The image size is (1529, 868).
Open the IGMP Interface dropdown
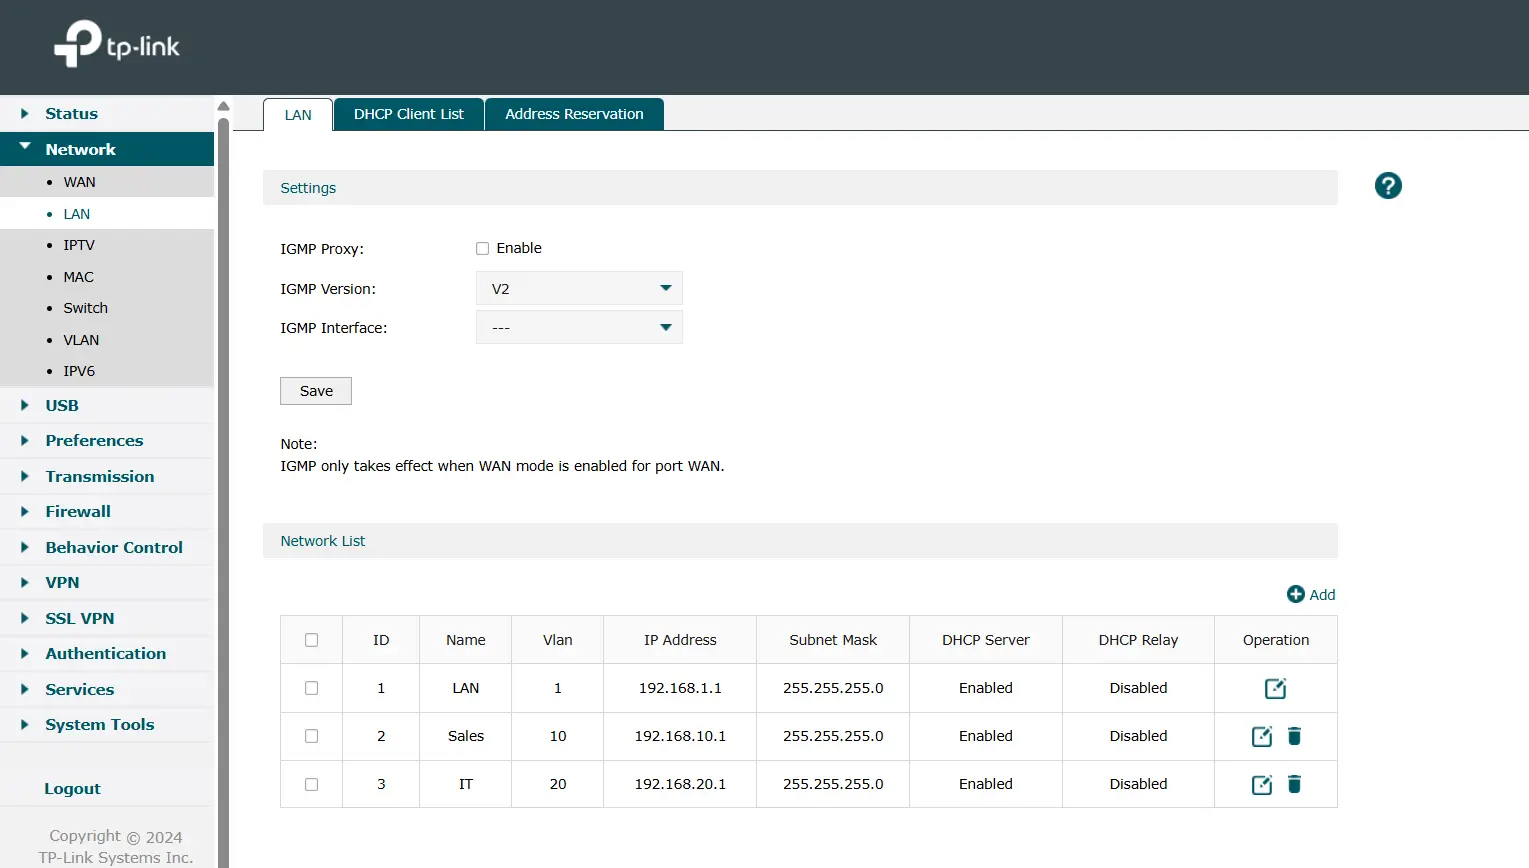pyautogui.click(x=579, y=328)
